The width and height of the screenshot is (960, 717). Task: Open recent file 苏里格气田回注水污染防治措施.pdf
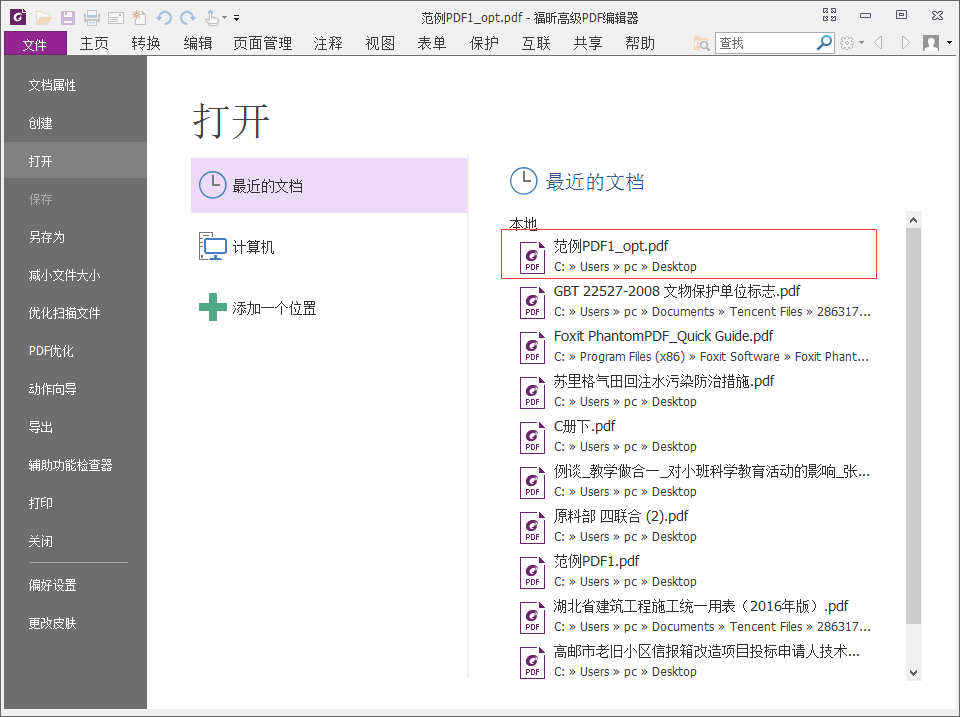pos(696,391)
